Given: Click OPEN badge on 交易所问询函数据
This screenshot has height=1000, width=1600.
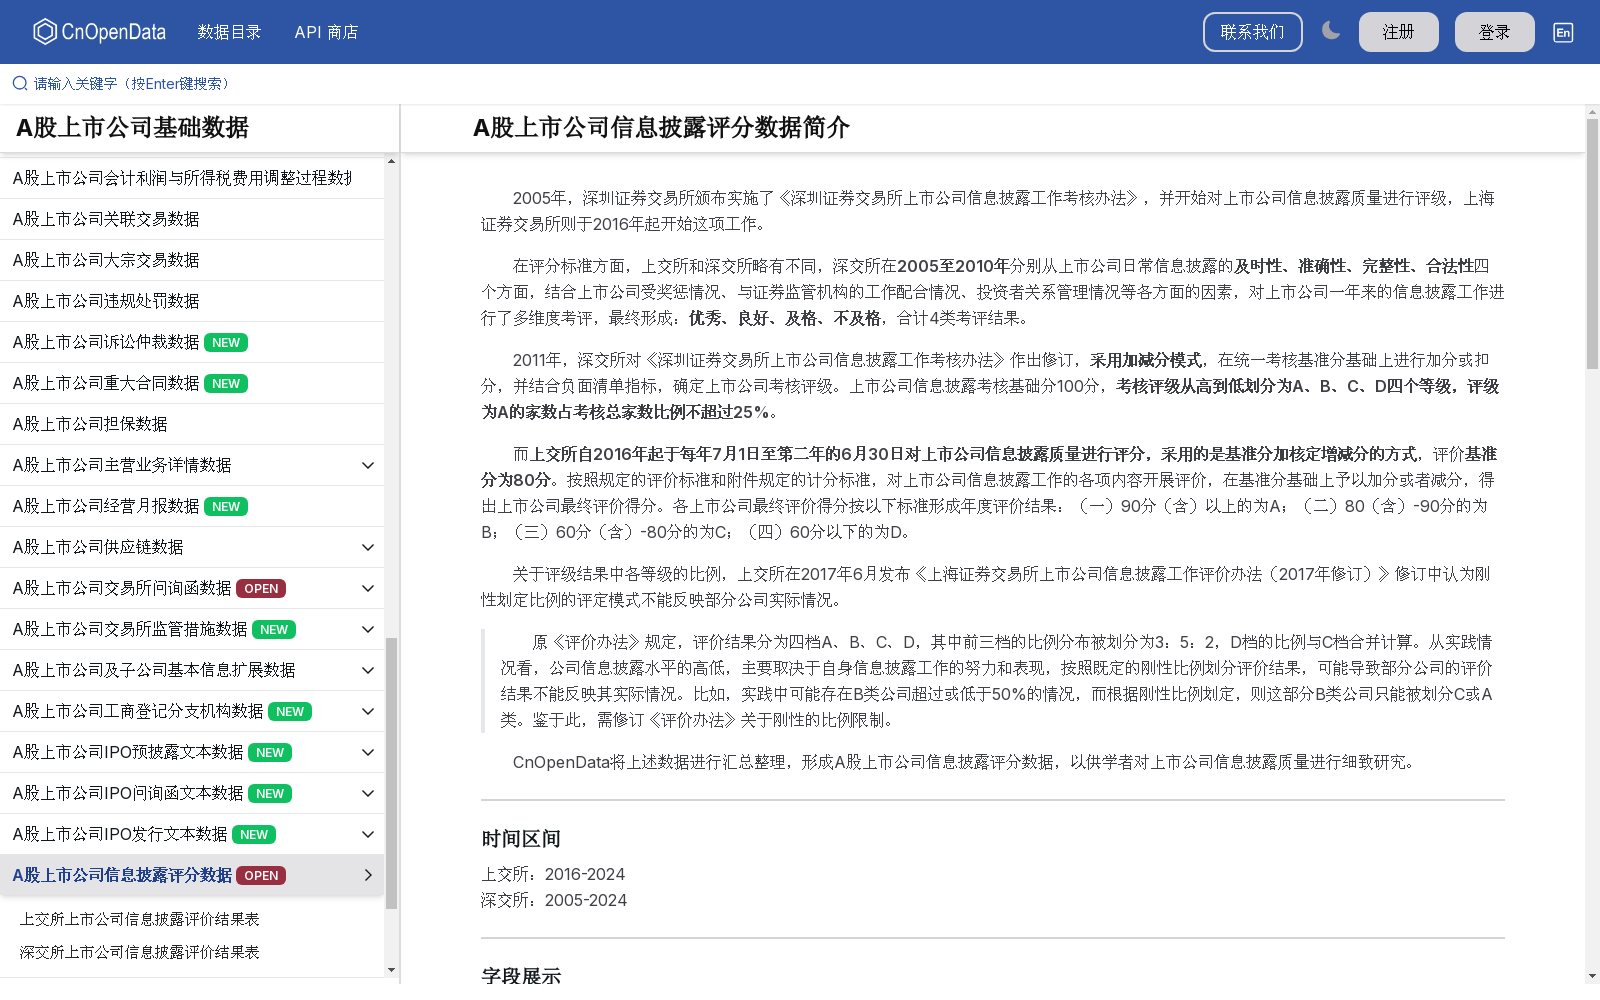Looking at the screenshot, I should pyautogui.click(x=261, y=589).
